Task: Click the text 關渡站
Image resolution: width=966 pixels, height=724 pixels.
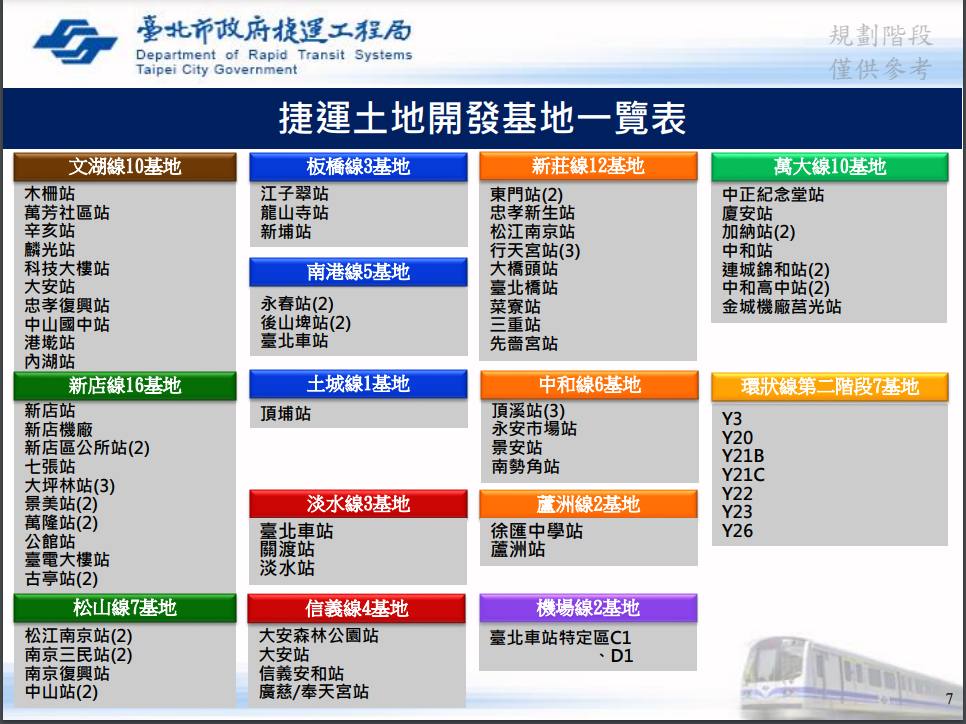Action: click(287, 549)
